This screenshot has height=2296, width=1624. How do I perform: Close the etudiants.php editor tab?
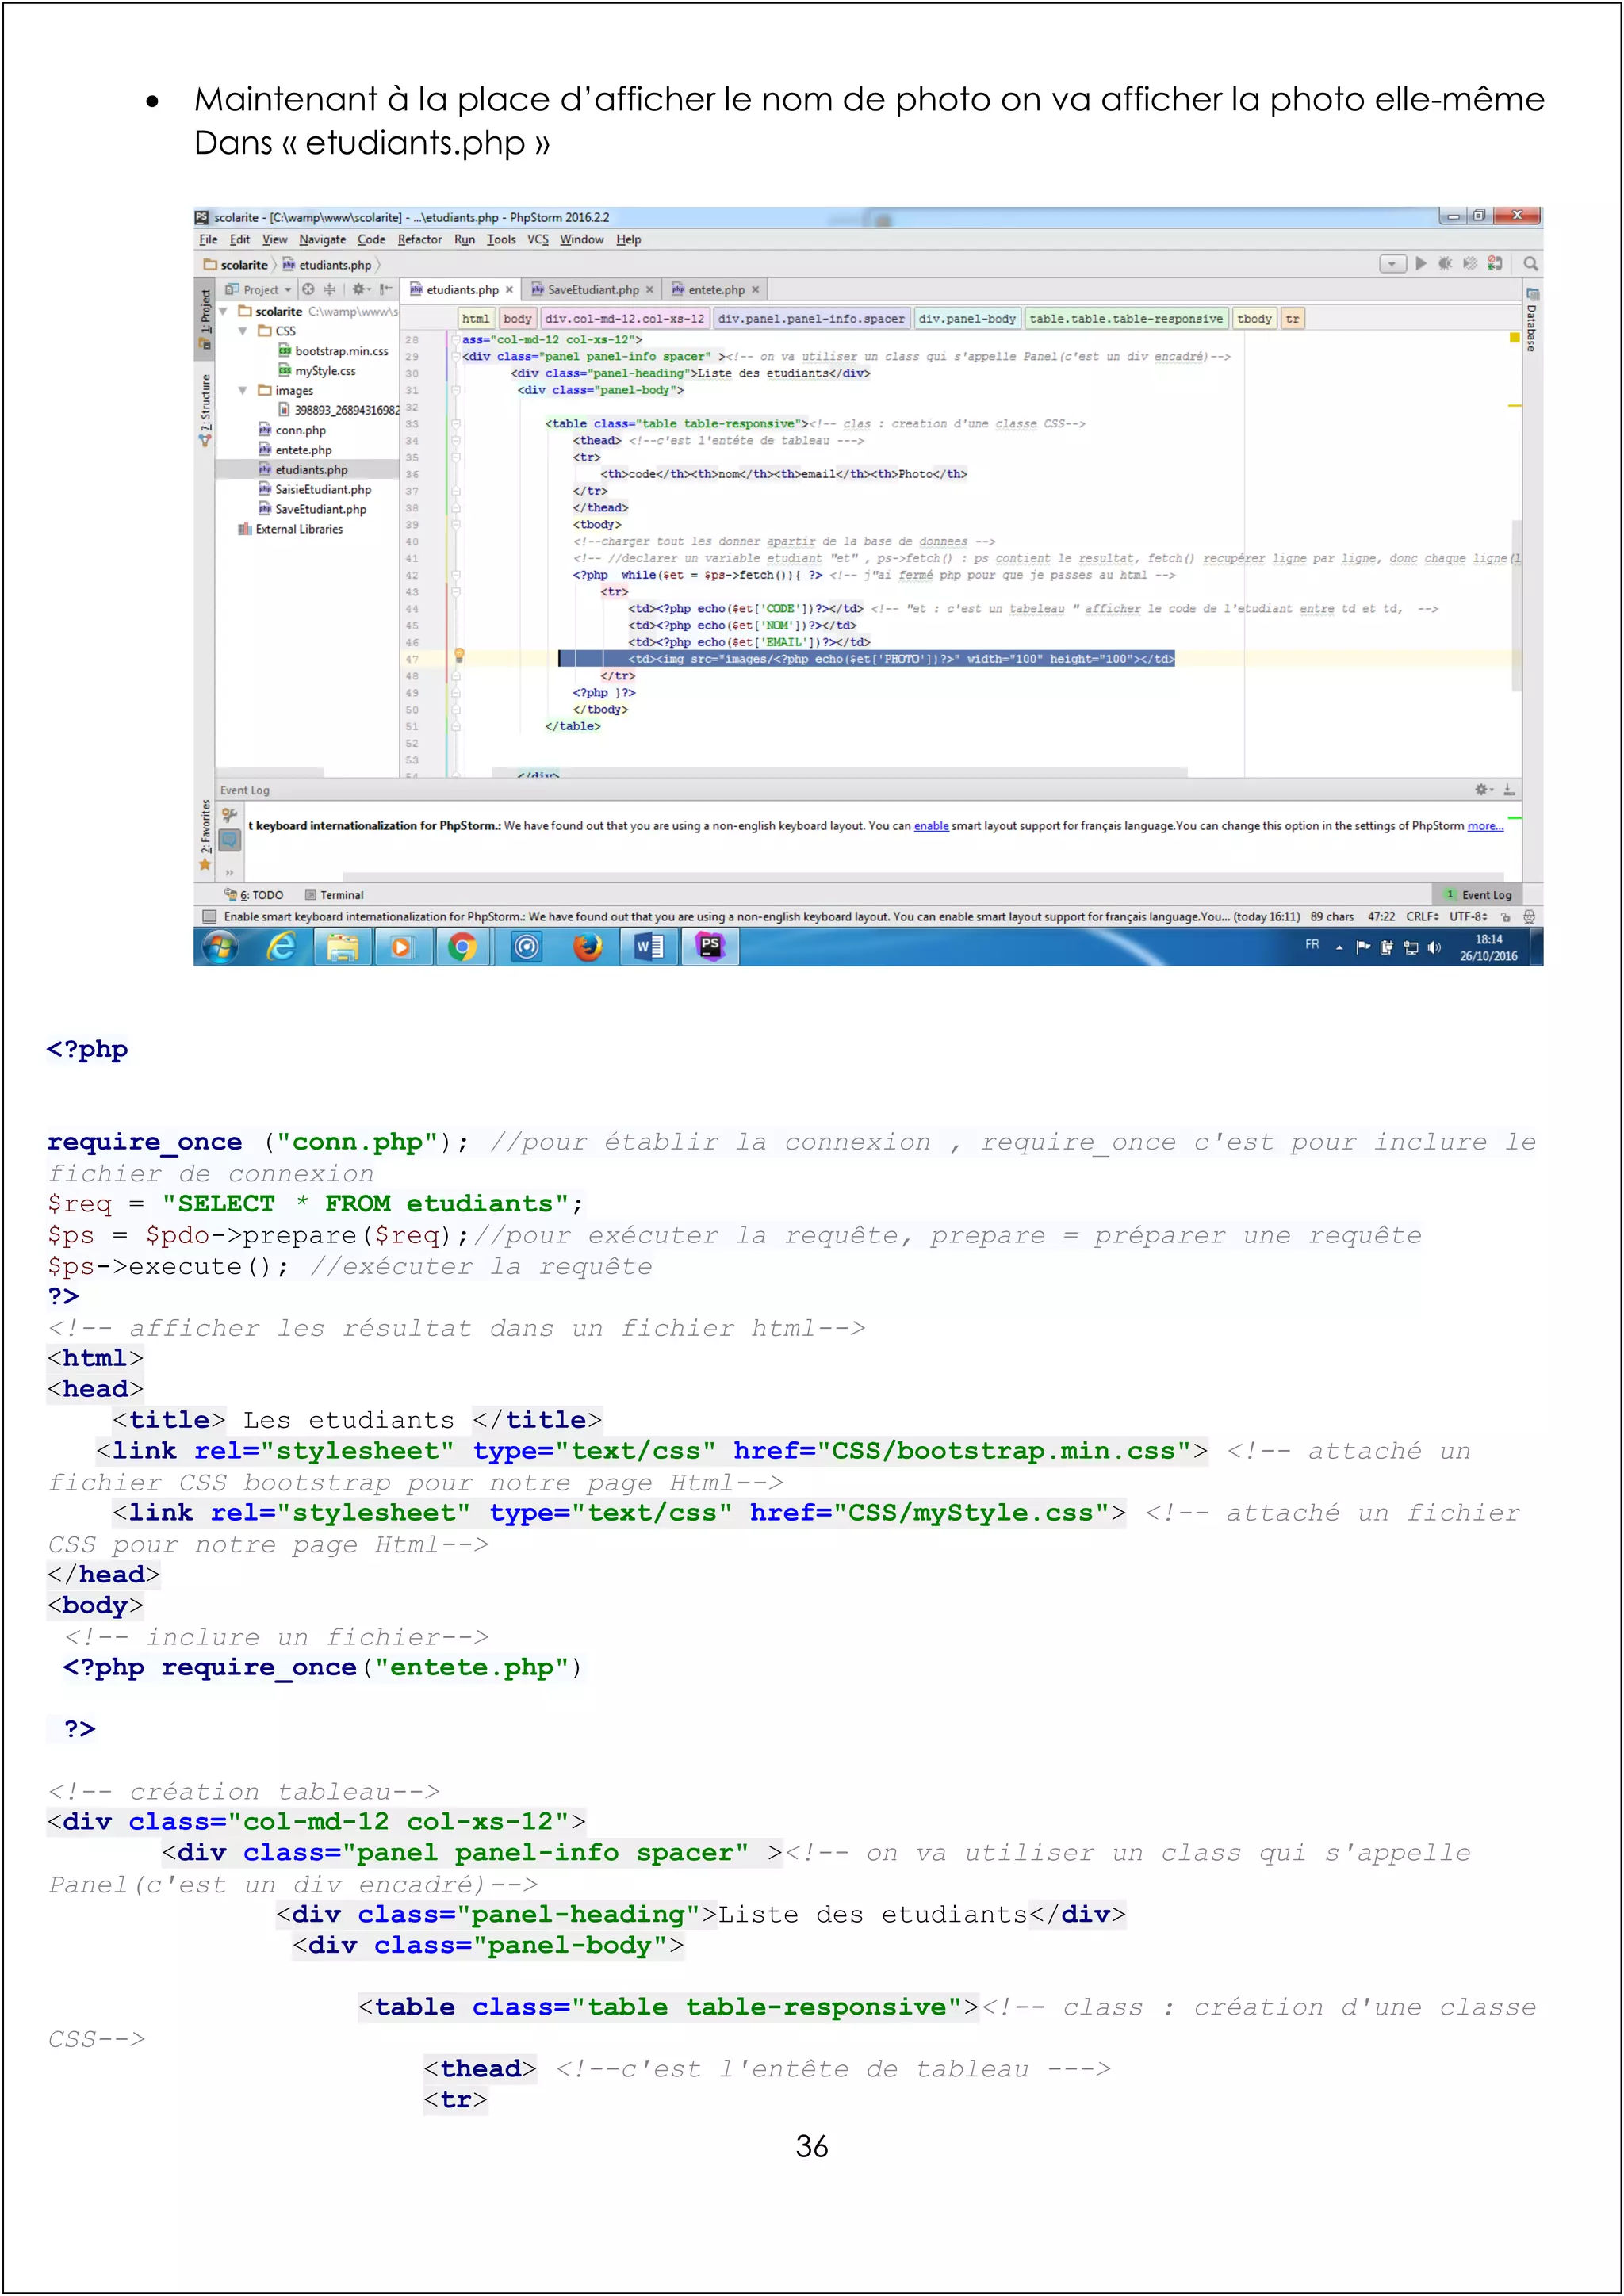click(509, 290)
